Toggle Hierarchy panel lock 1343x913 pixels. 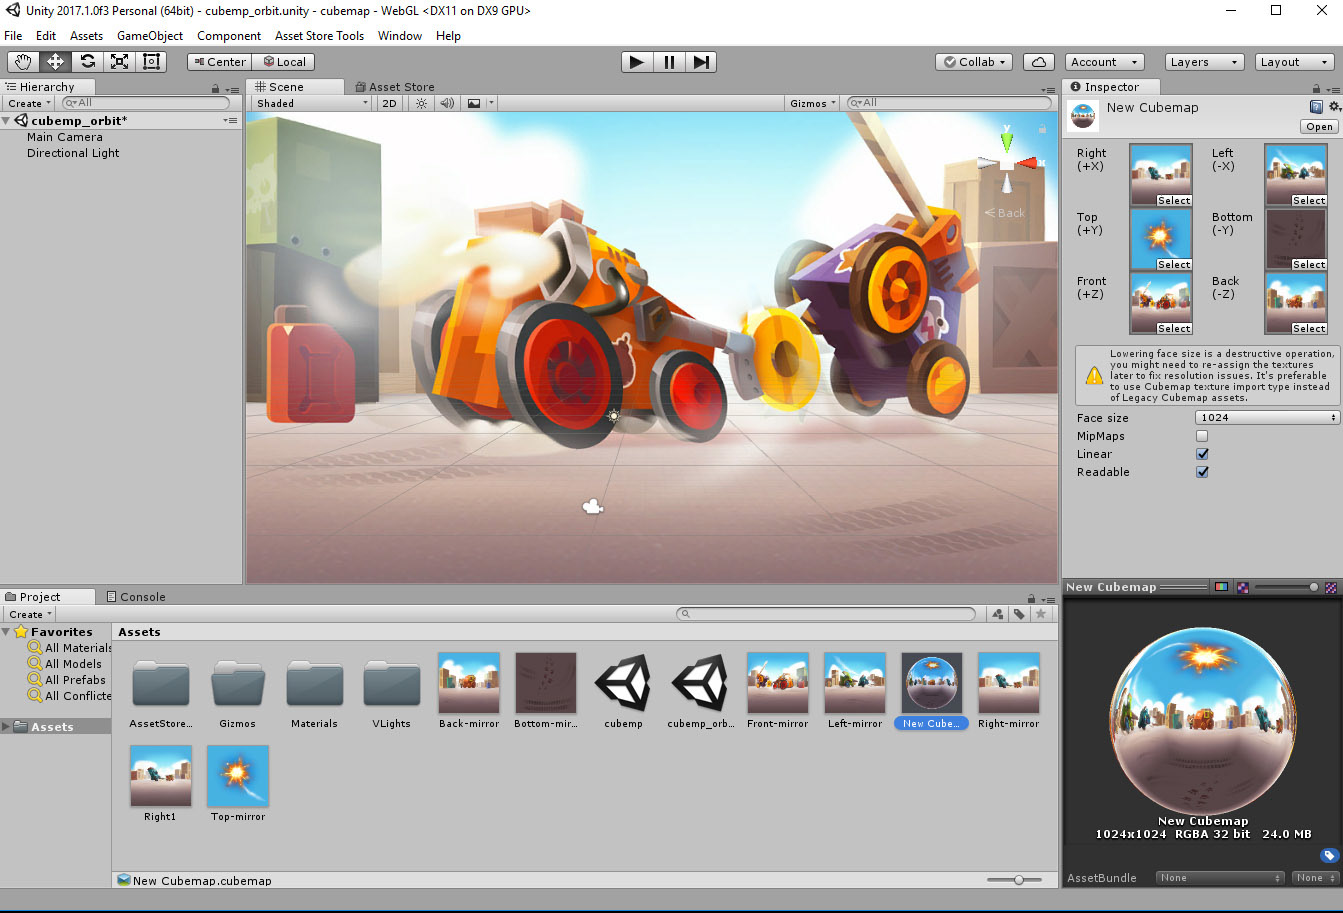click(x=215, y=88)
